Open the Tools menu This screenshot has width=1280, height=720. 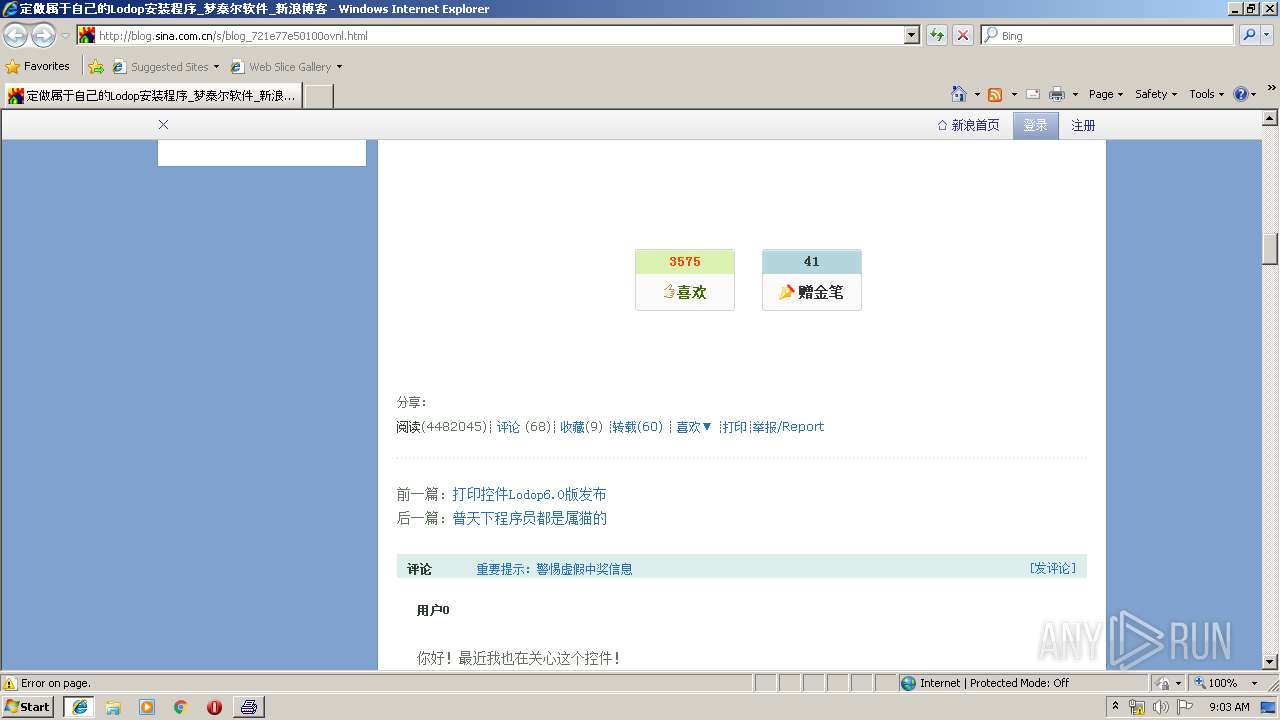[x=1206, y=94]
